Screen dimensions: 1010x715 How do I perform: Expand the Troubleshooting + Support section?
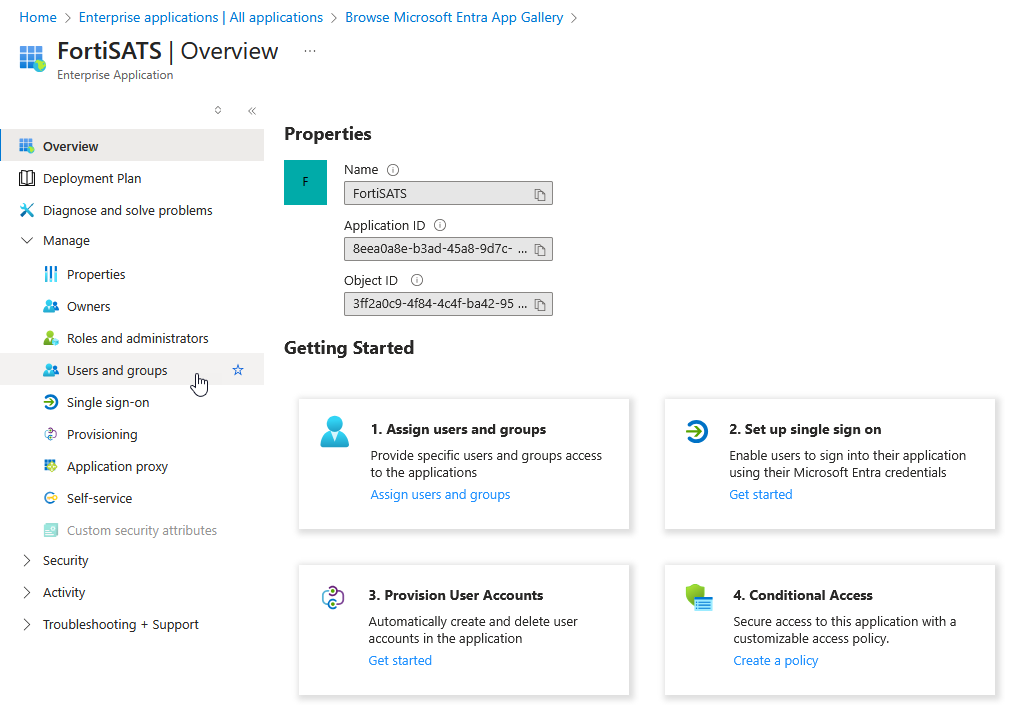point(27,624)
